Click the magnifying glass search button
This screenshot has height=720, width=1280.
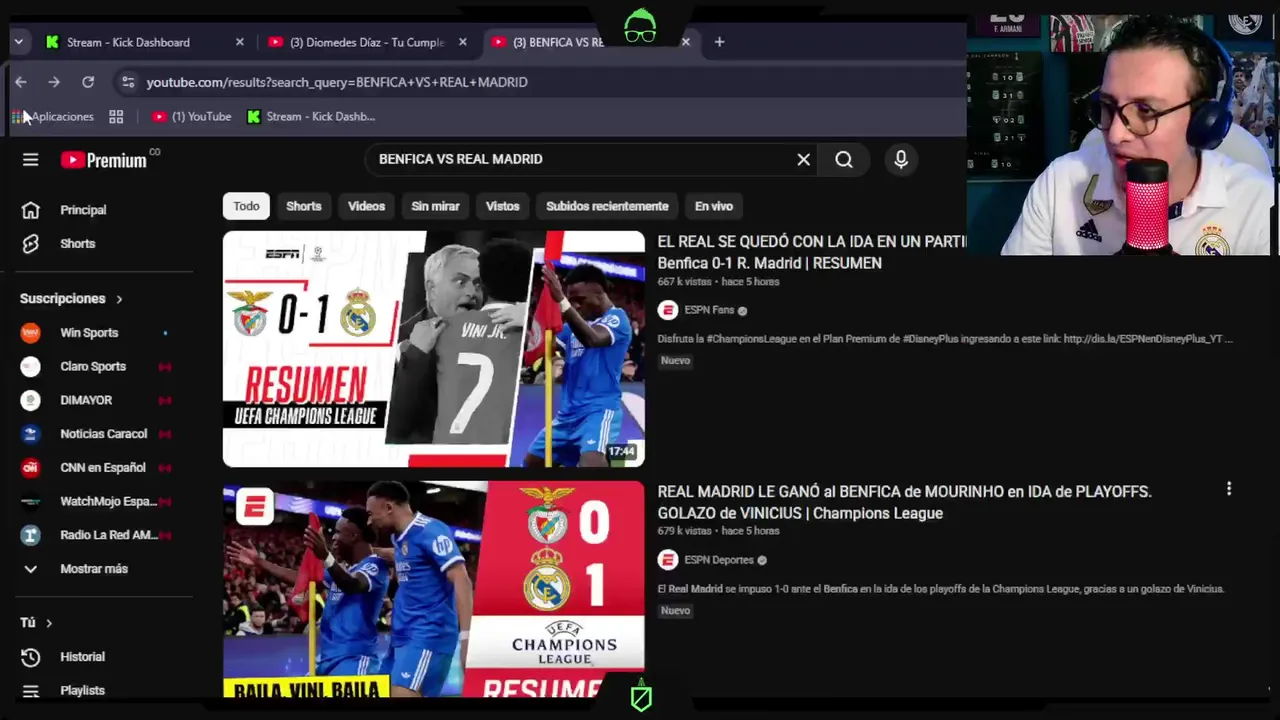844,160
